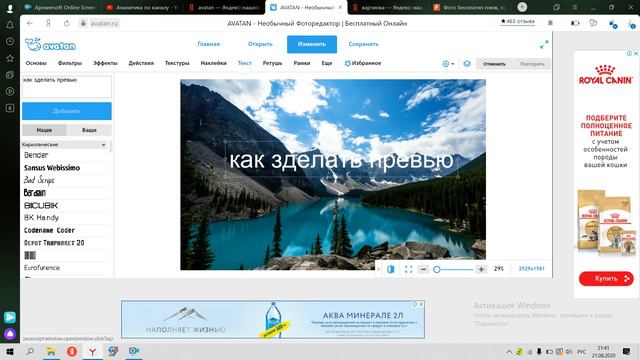The width and height of the screenshot is (640, 360).
Task: Click the 2529x1581 image size link
Action: pos(531,269)
